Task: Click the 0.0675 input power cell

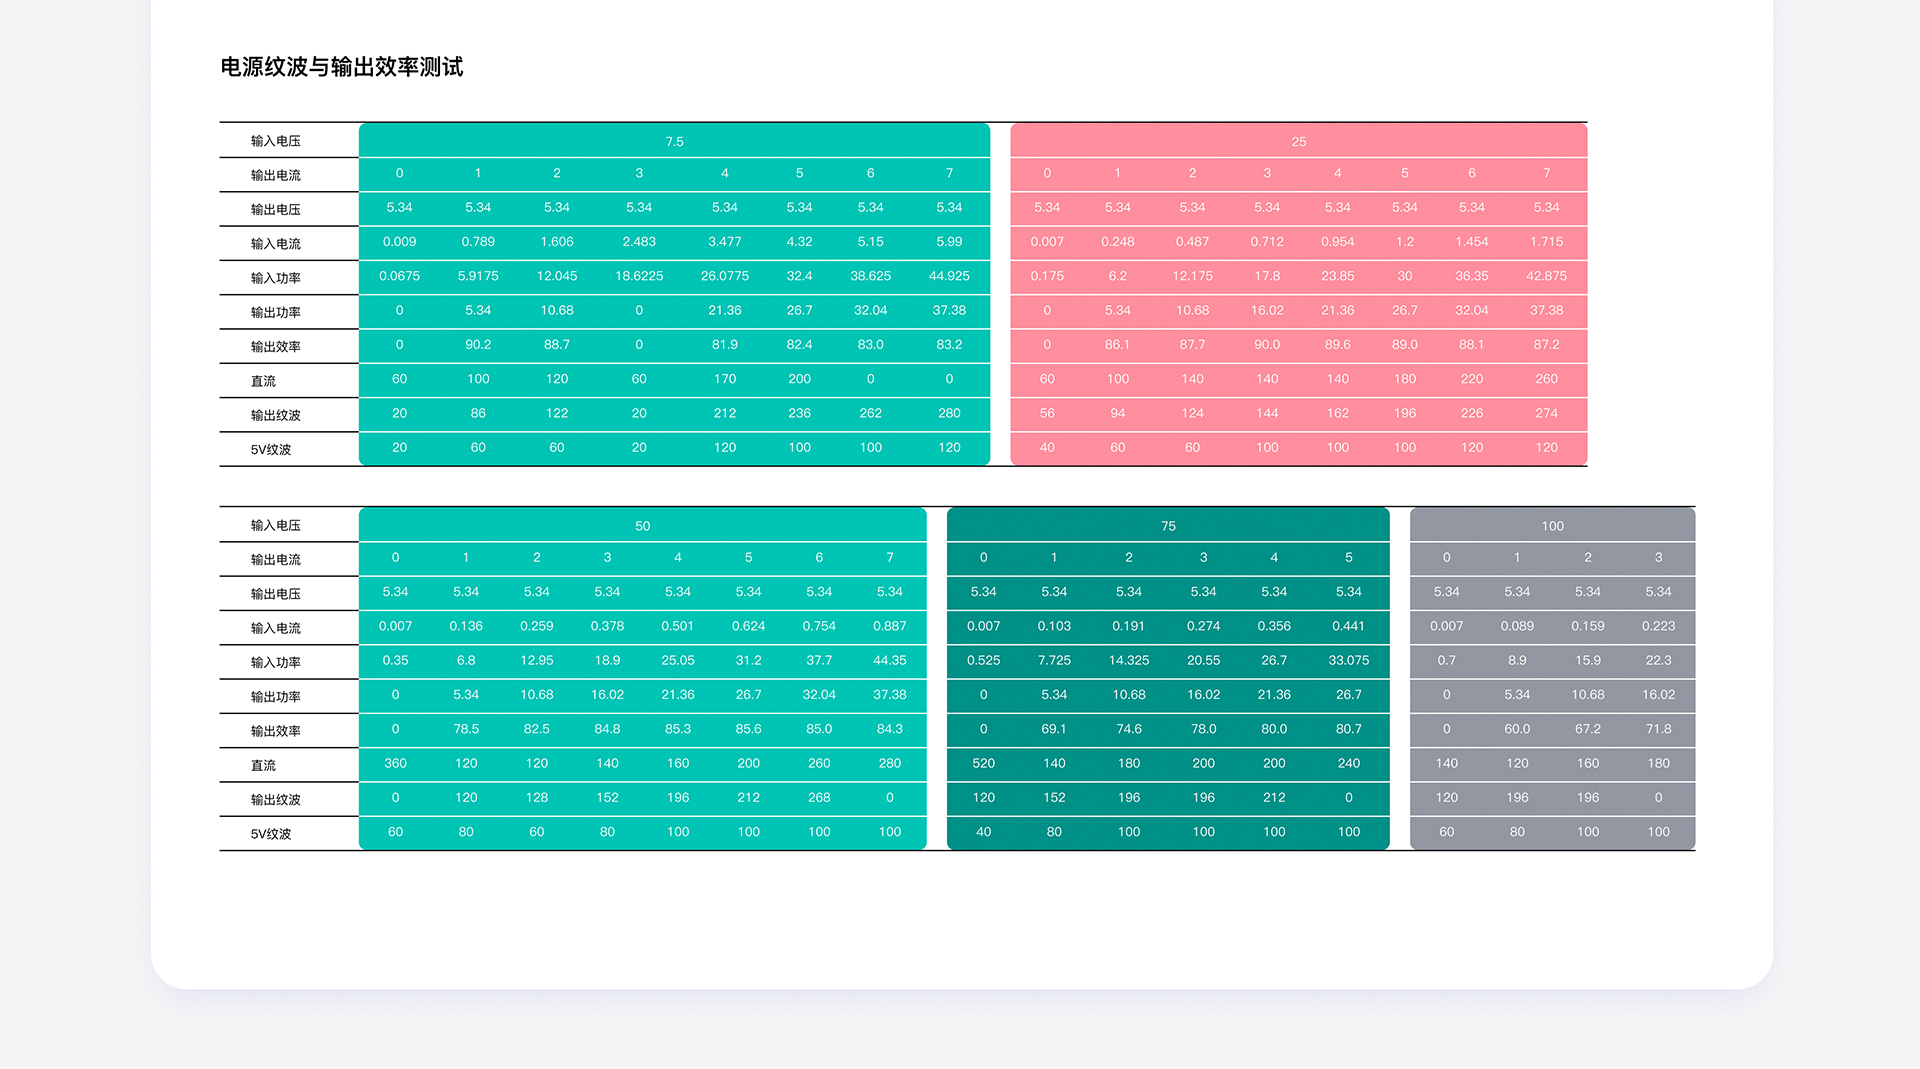Action: click(x=399, y=276)
